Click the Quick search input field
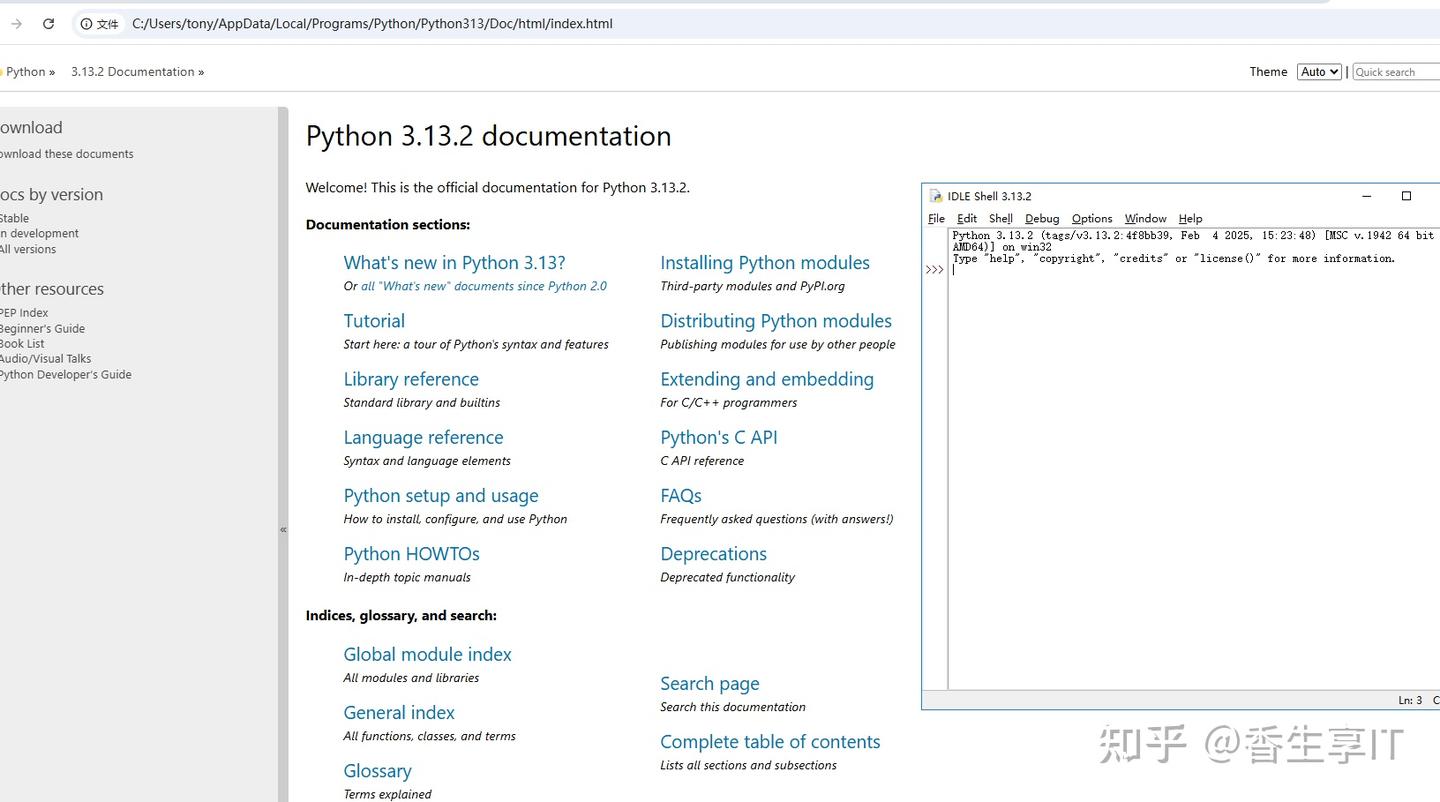This screenshot has width=1440, height=802. [x=1395, y=71]
